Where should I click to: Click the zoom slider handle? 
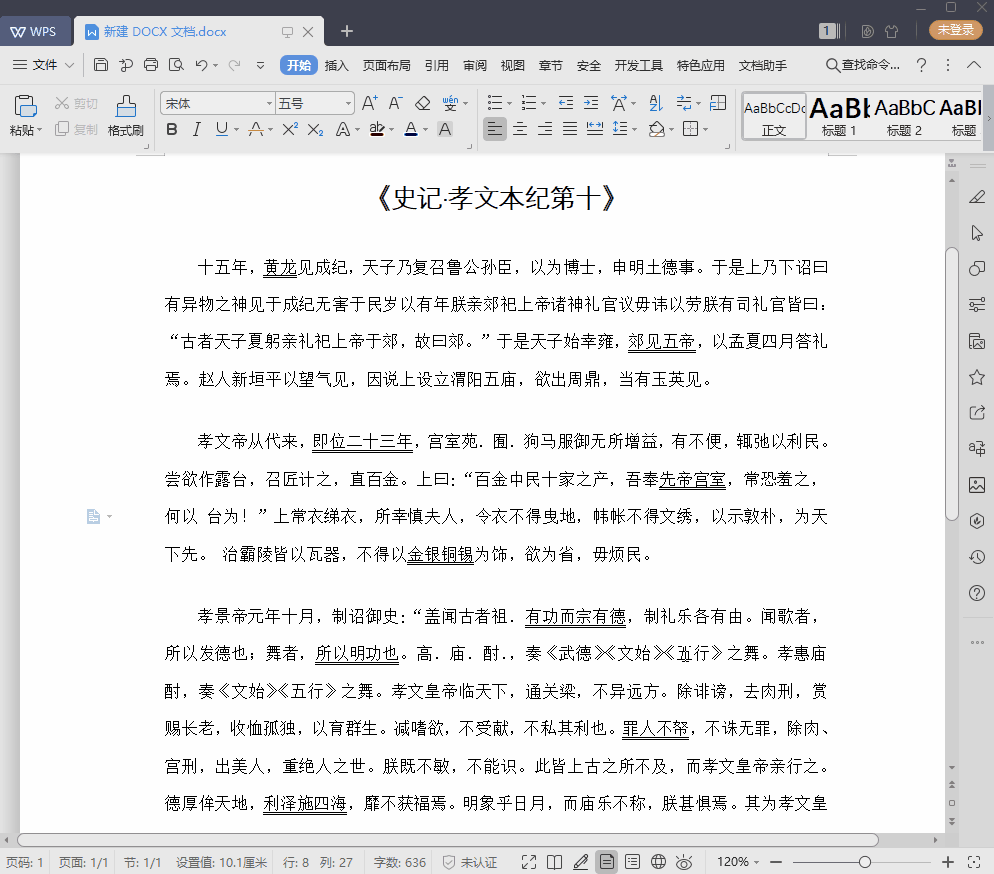[x=865, y=862]
